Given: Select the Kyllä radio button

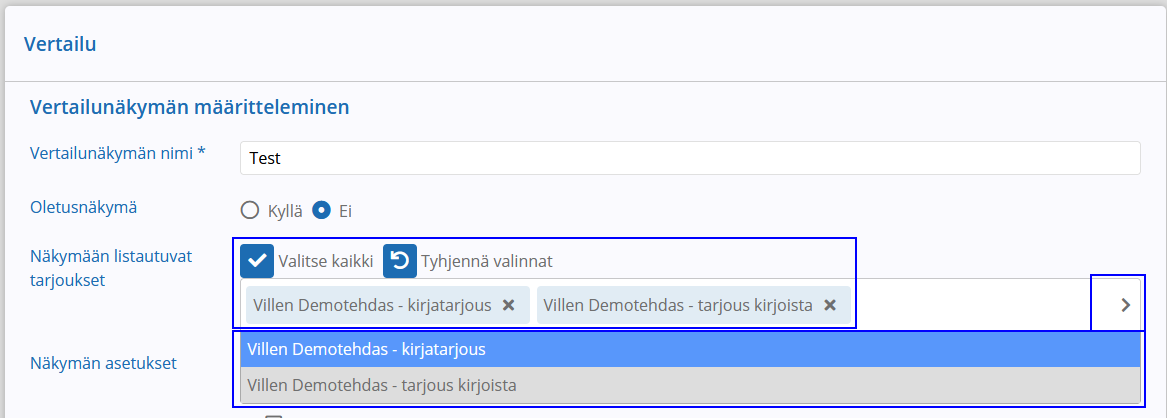Looking at the screenshot, I should click(250, 210).
